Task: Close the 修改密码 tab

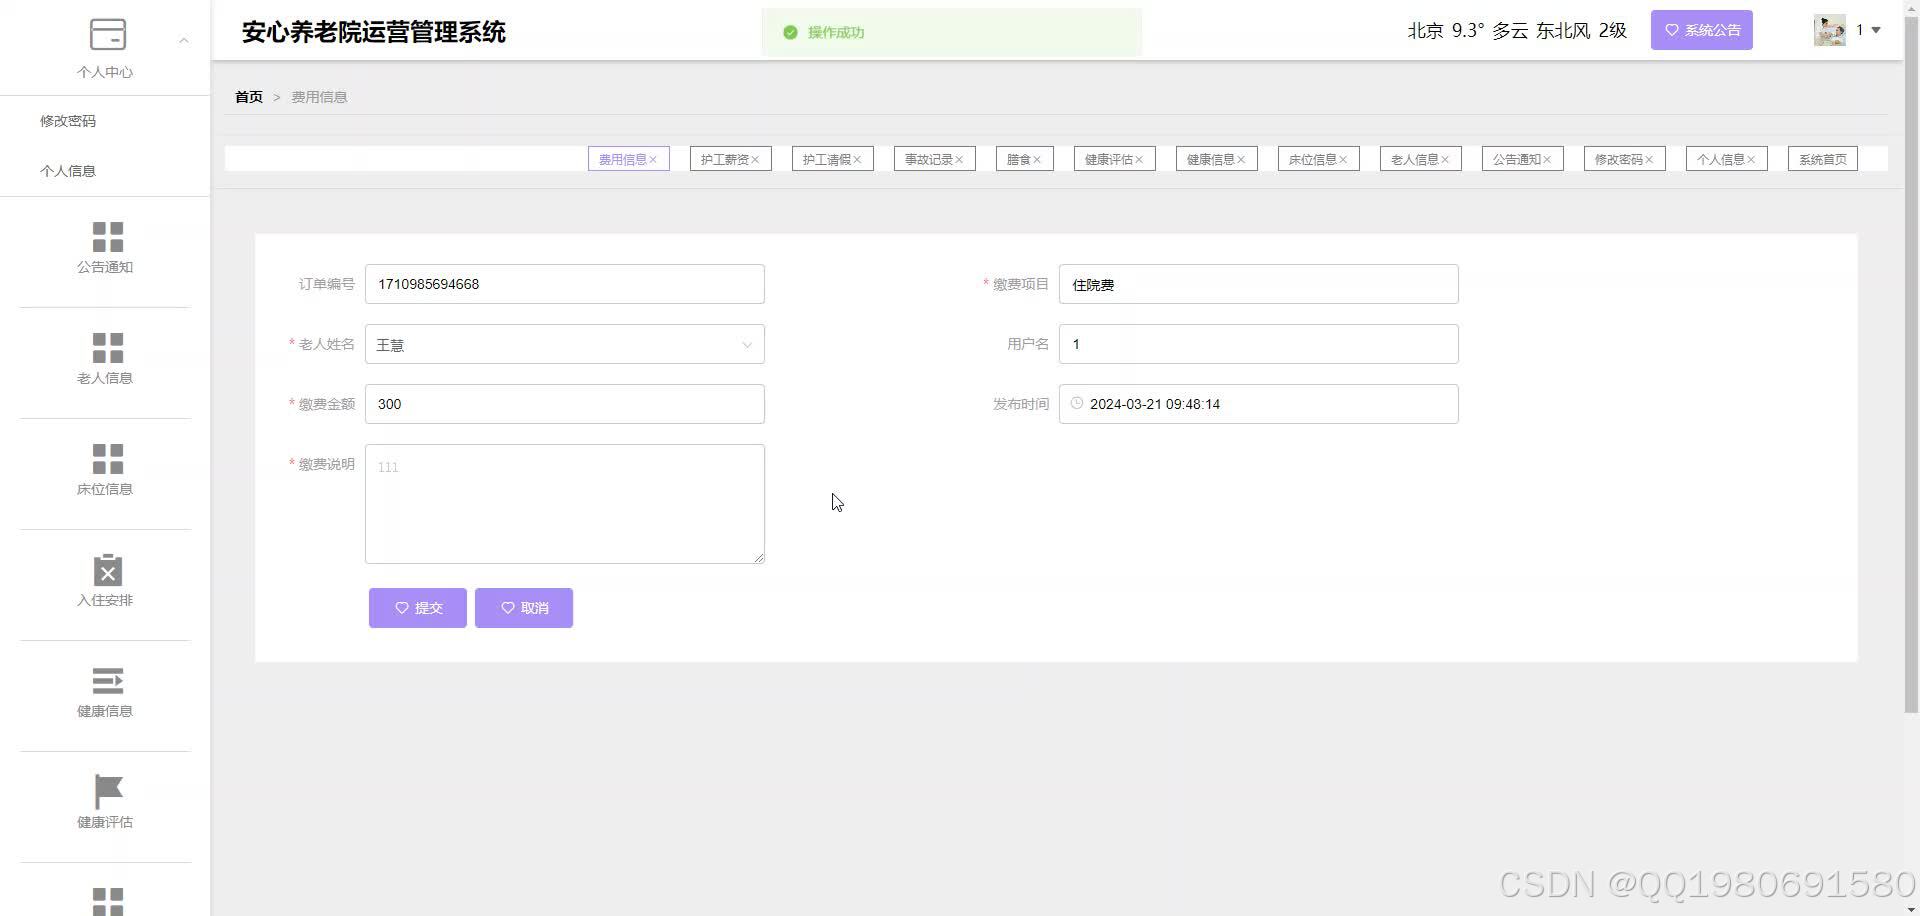Action: (x=1649, y=160)
